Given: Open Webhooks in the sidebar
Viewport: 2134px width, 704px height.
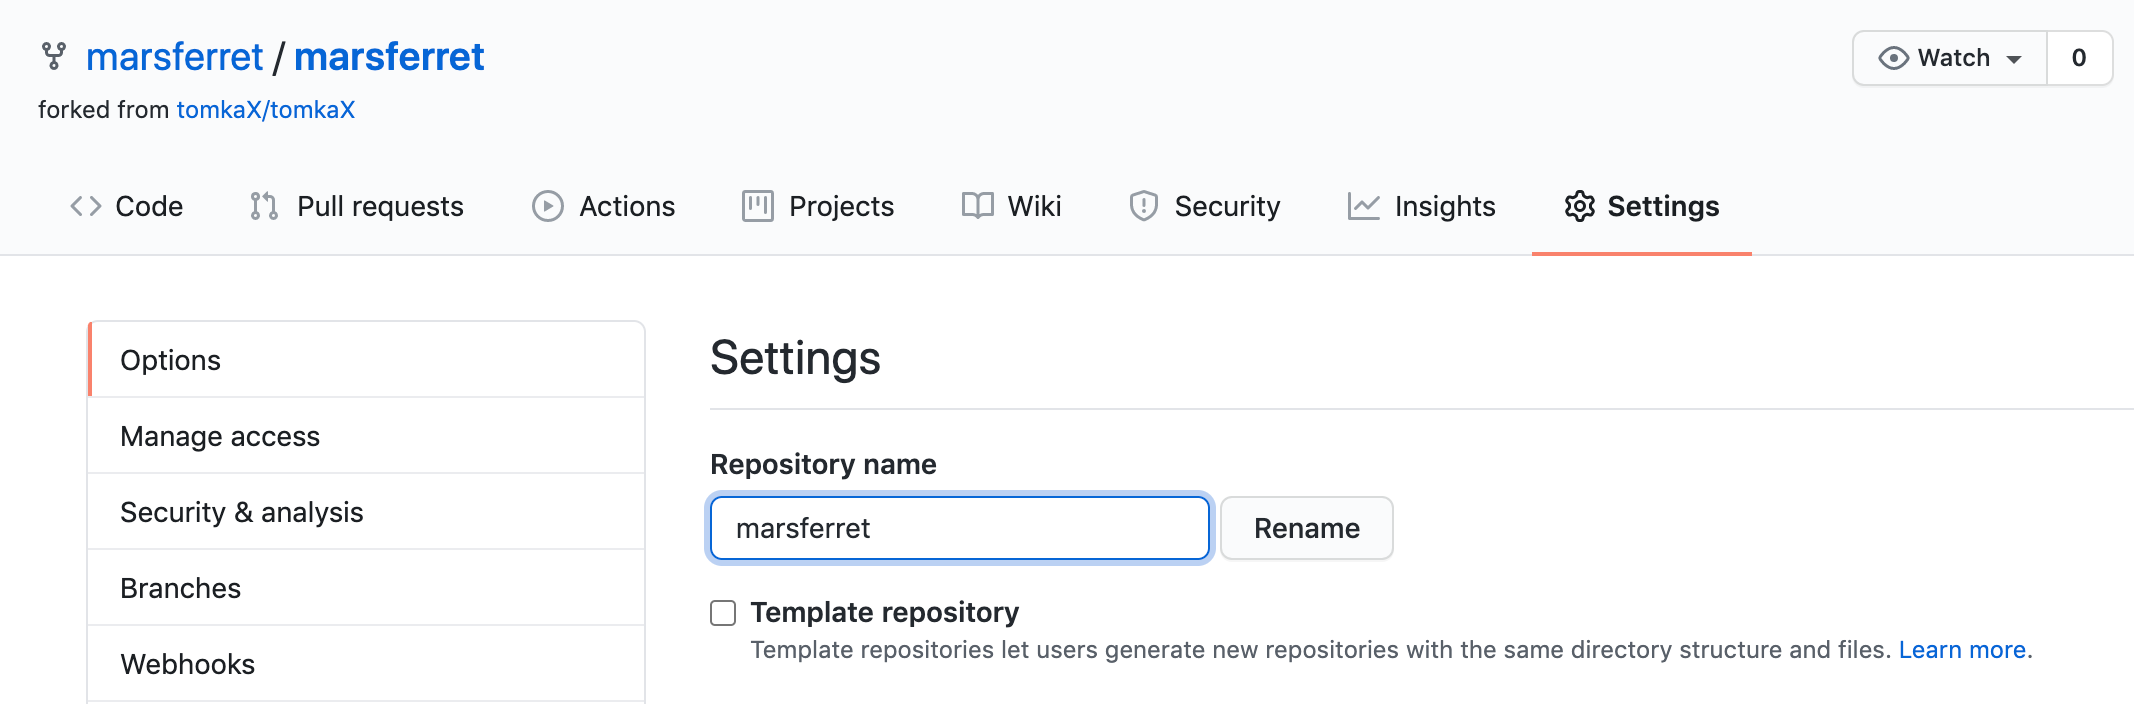Looking at the screenshot, I should pyautogui.click(x=366, y=664).
